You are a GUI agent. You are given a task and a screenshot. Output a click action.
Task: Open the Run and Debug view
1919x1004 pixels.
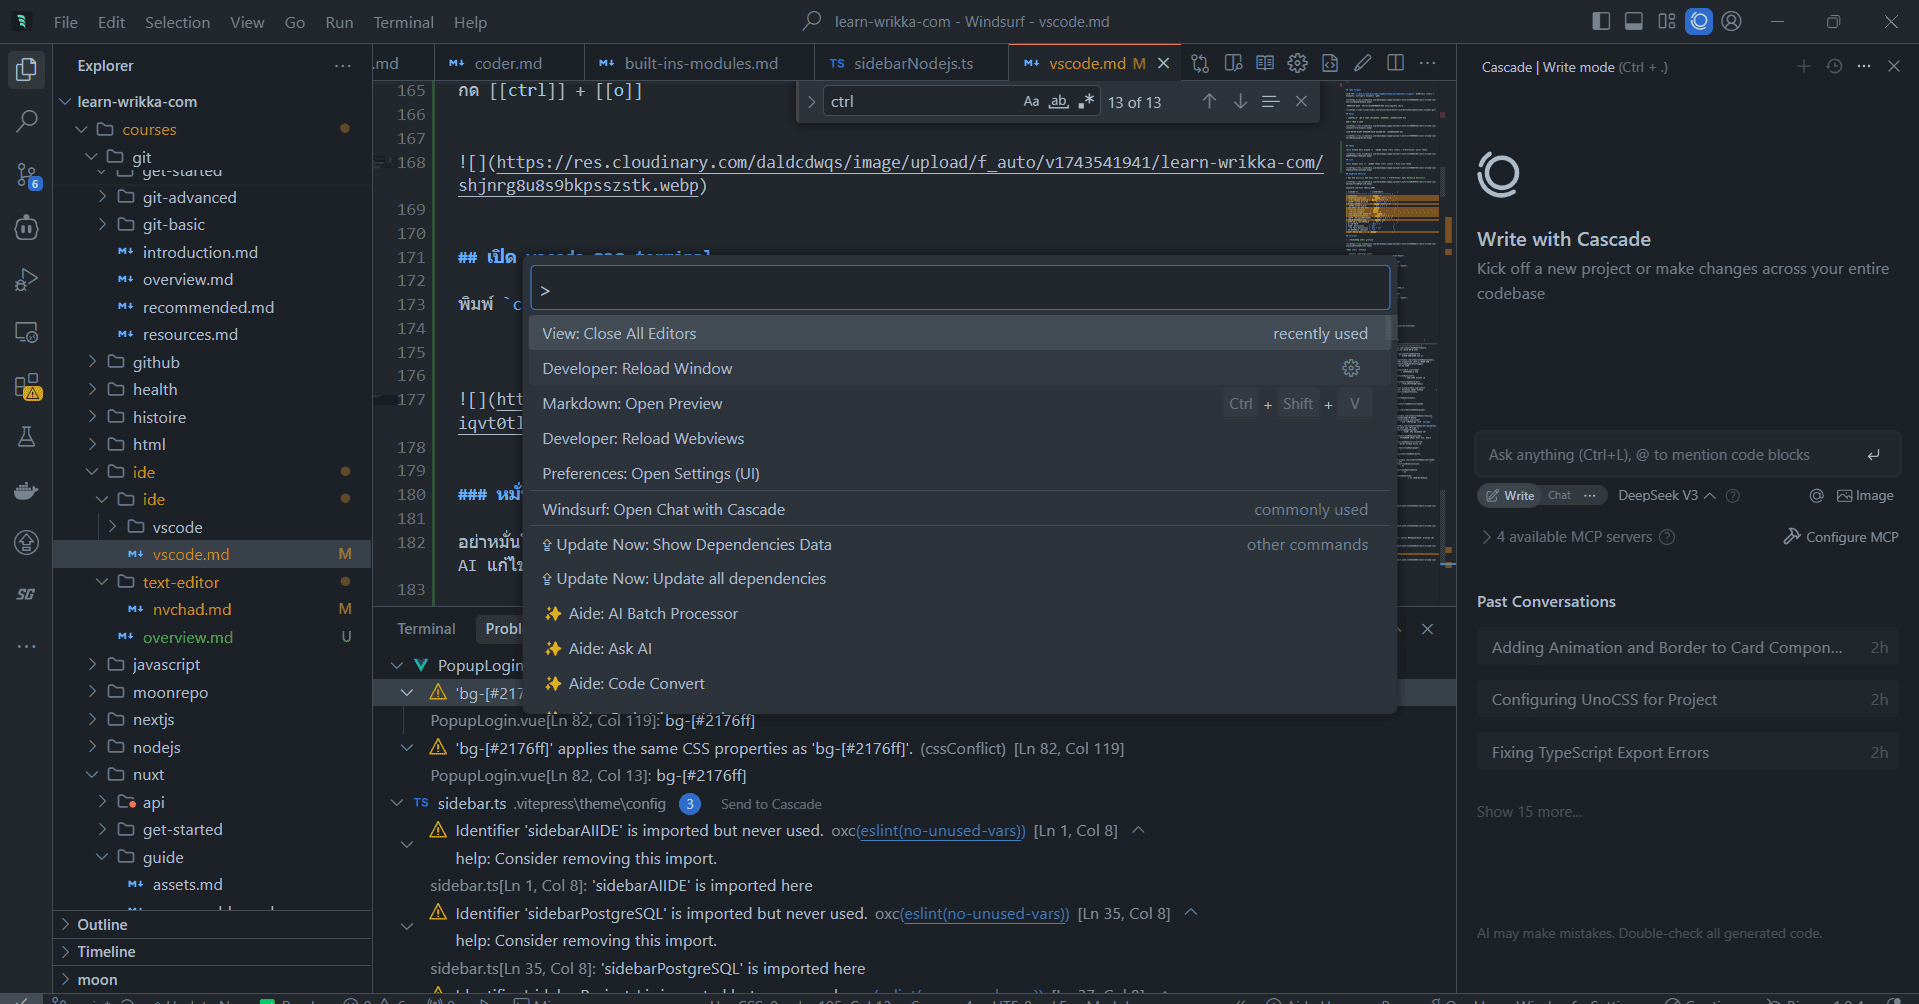(27, 280)
